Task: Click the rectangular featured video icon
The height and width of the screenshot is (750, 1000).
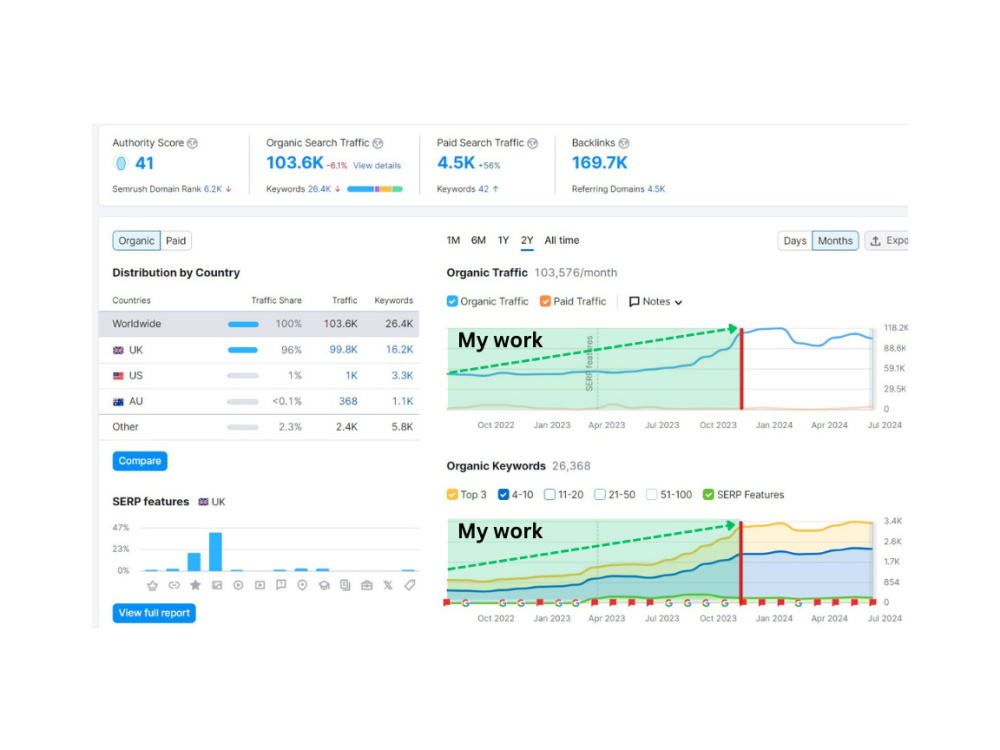Action: (x=260, y=585)
